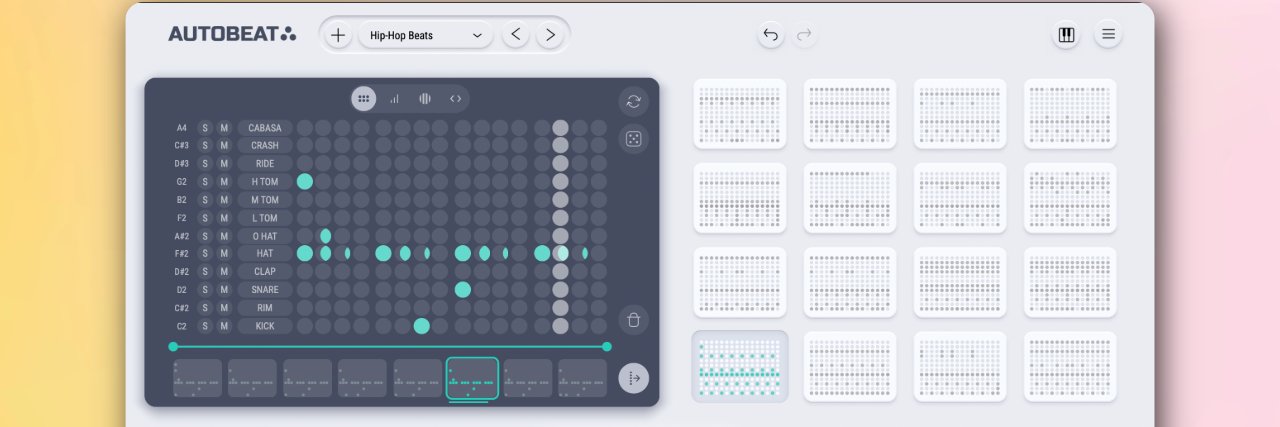The height and width of the screenshot is (427, 1280).
Task: Open the hamburger menu
Action: pos(1108,35)
